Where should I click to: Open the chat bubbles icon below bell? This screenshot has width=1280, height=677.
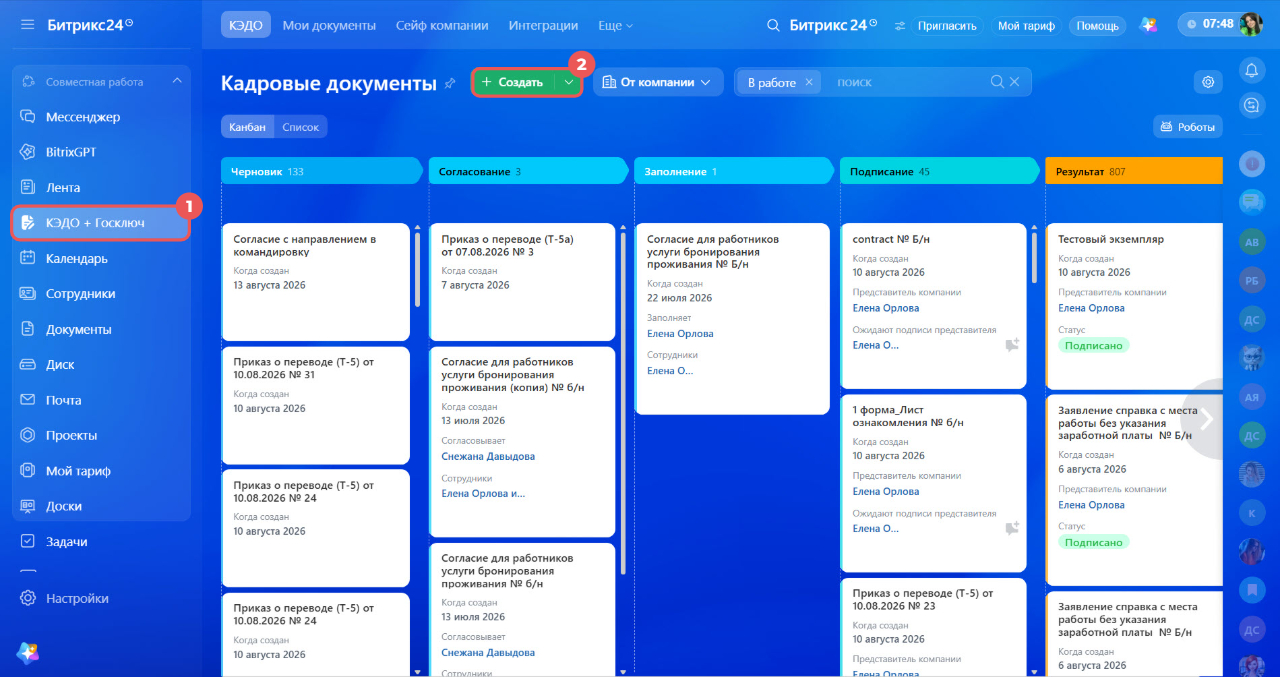1251,104
